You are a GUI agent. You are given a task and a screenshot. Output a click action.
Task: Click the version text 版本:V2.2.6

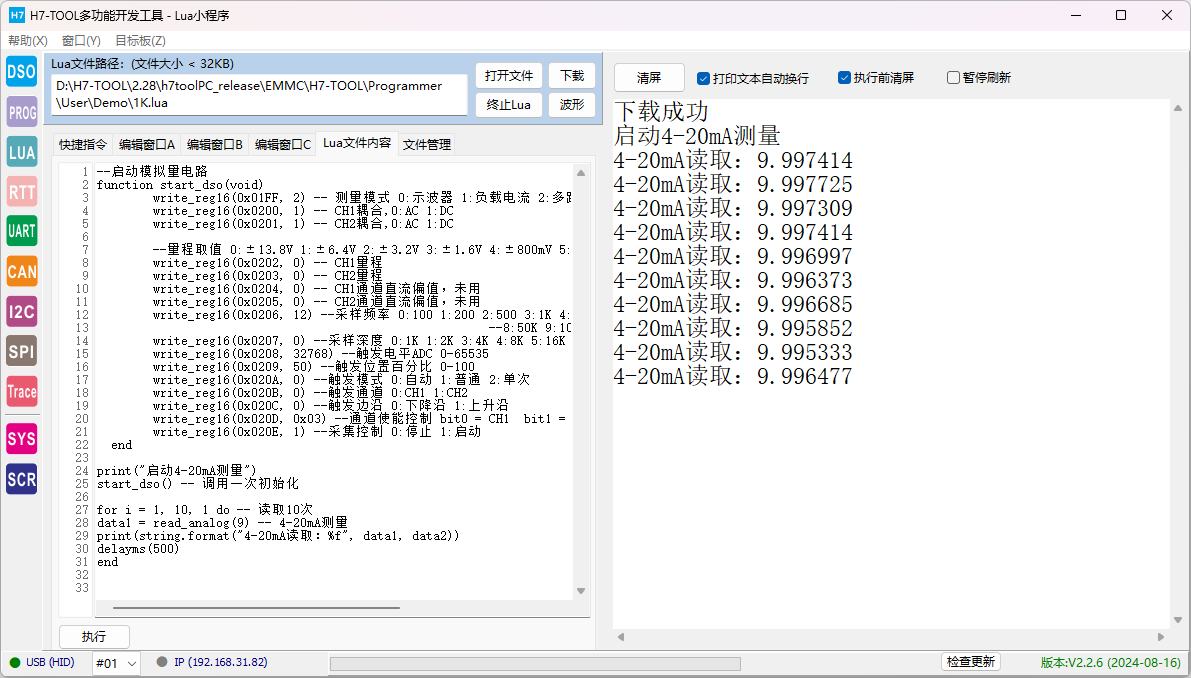coord(1110,663)
